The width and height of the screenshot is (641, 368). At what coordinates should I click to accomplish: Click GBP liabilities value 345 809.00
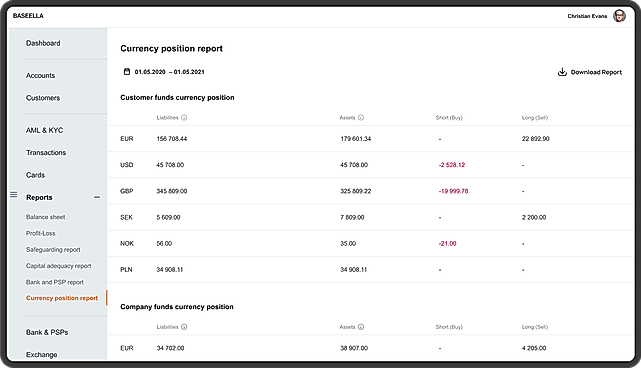click(172, 191)
